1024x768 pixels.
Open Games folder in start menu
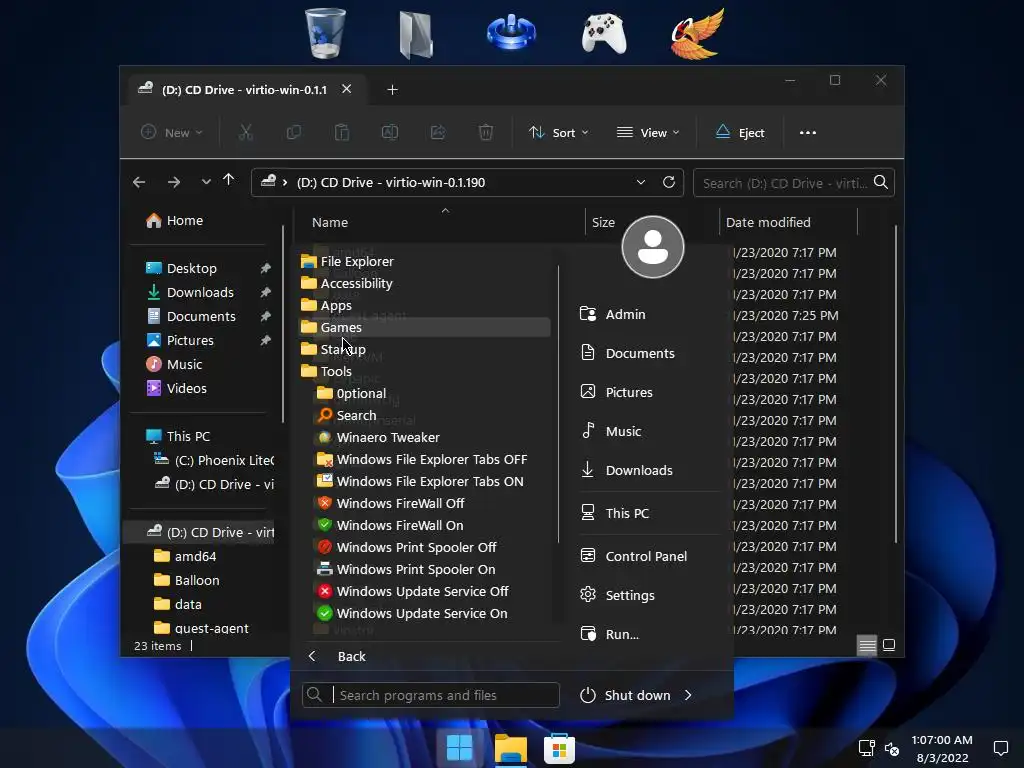click(x=424, y=327)
